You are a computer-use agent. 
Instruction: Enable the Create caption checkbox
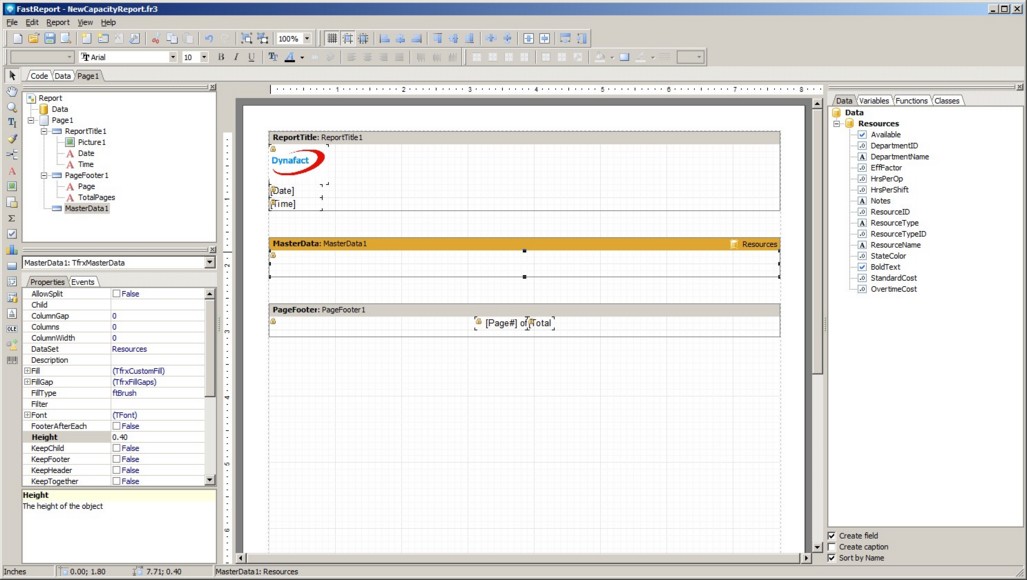pos(832,547)
